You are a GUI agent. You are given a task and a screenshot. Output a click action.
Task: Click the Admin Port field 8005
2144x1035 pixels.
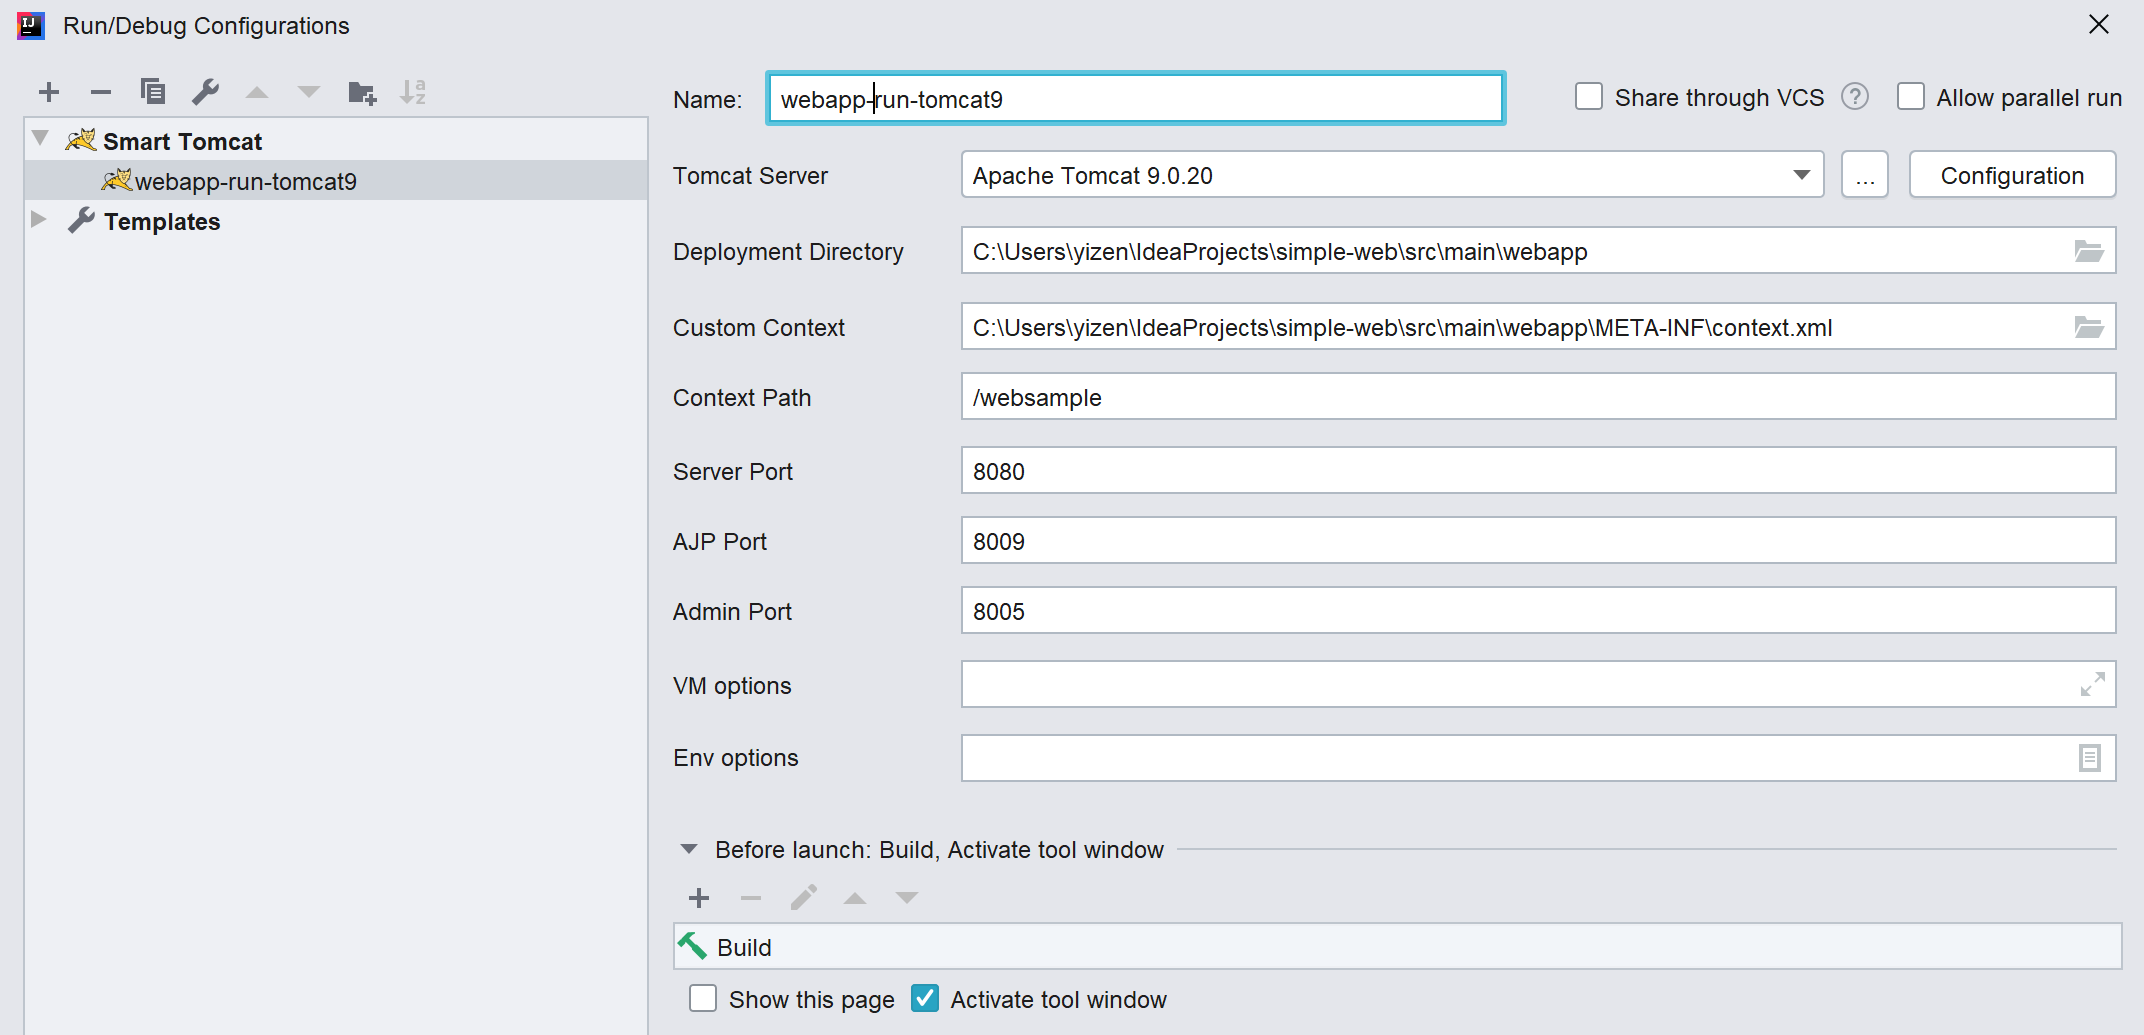(x=1538, y=611)
